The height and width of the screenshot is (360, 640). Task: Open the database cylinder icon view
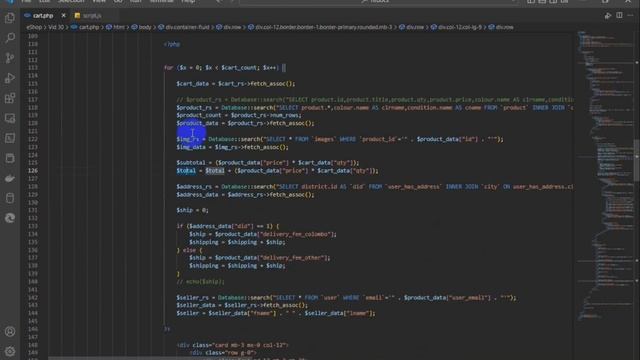coord(10,198)
